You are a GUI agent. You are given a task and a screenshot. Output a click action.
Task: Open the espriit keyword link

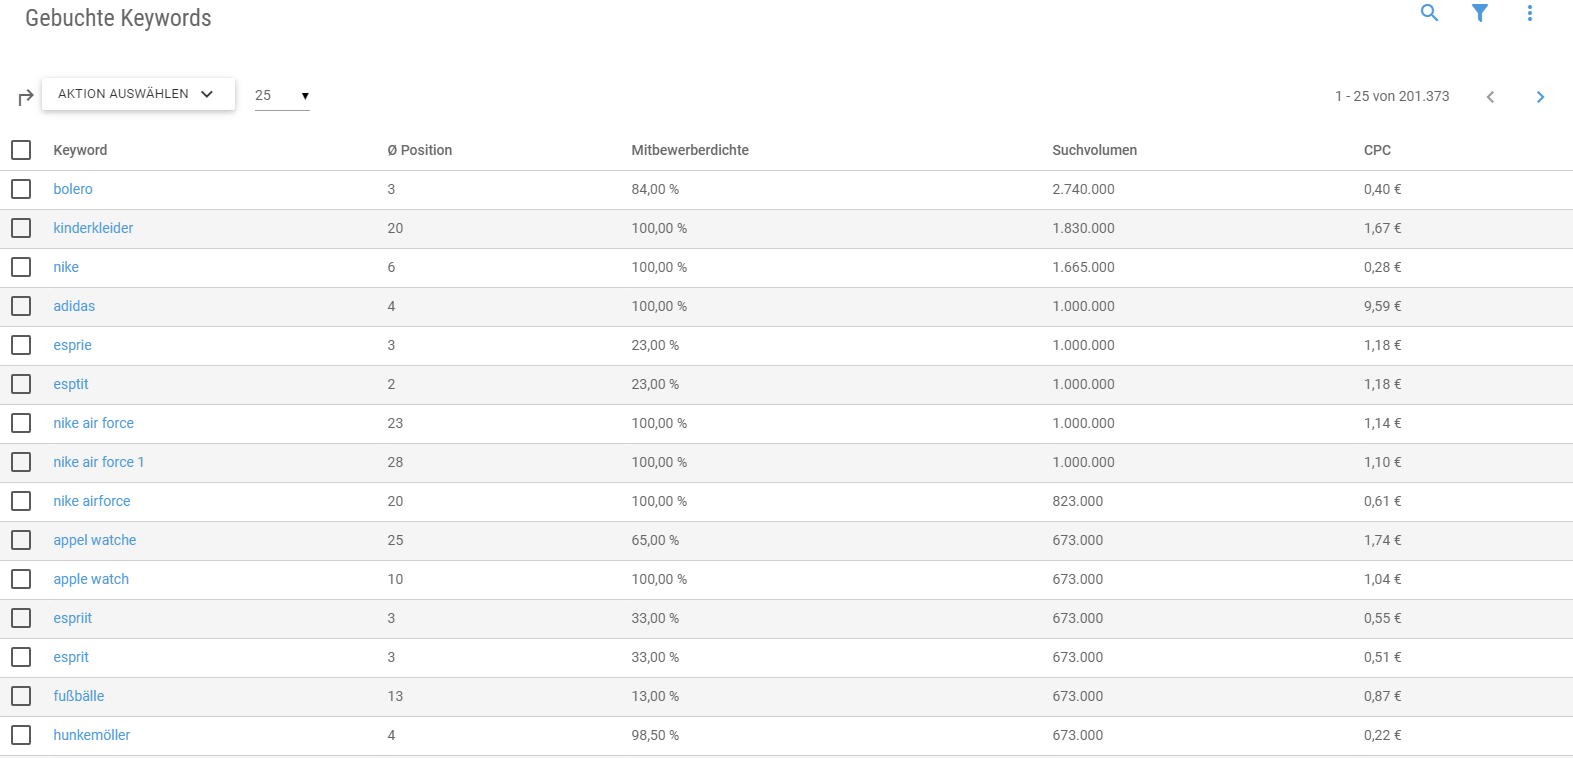72,618
